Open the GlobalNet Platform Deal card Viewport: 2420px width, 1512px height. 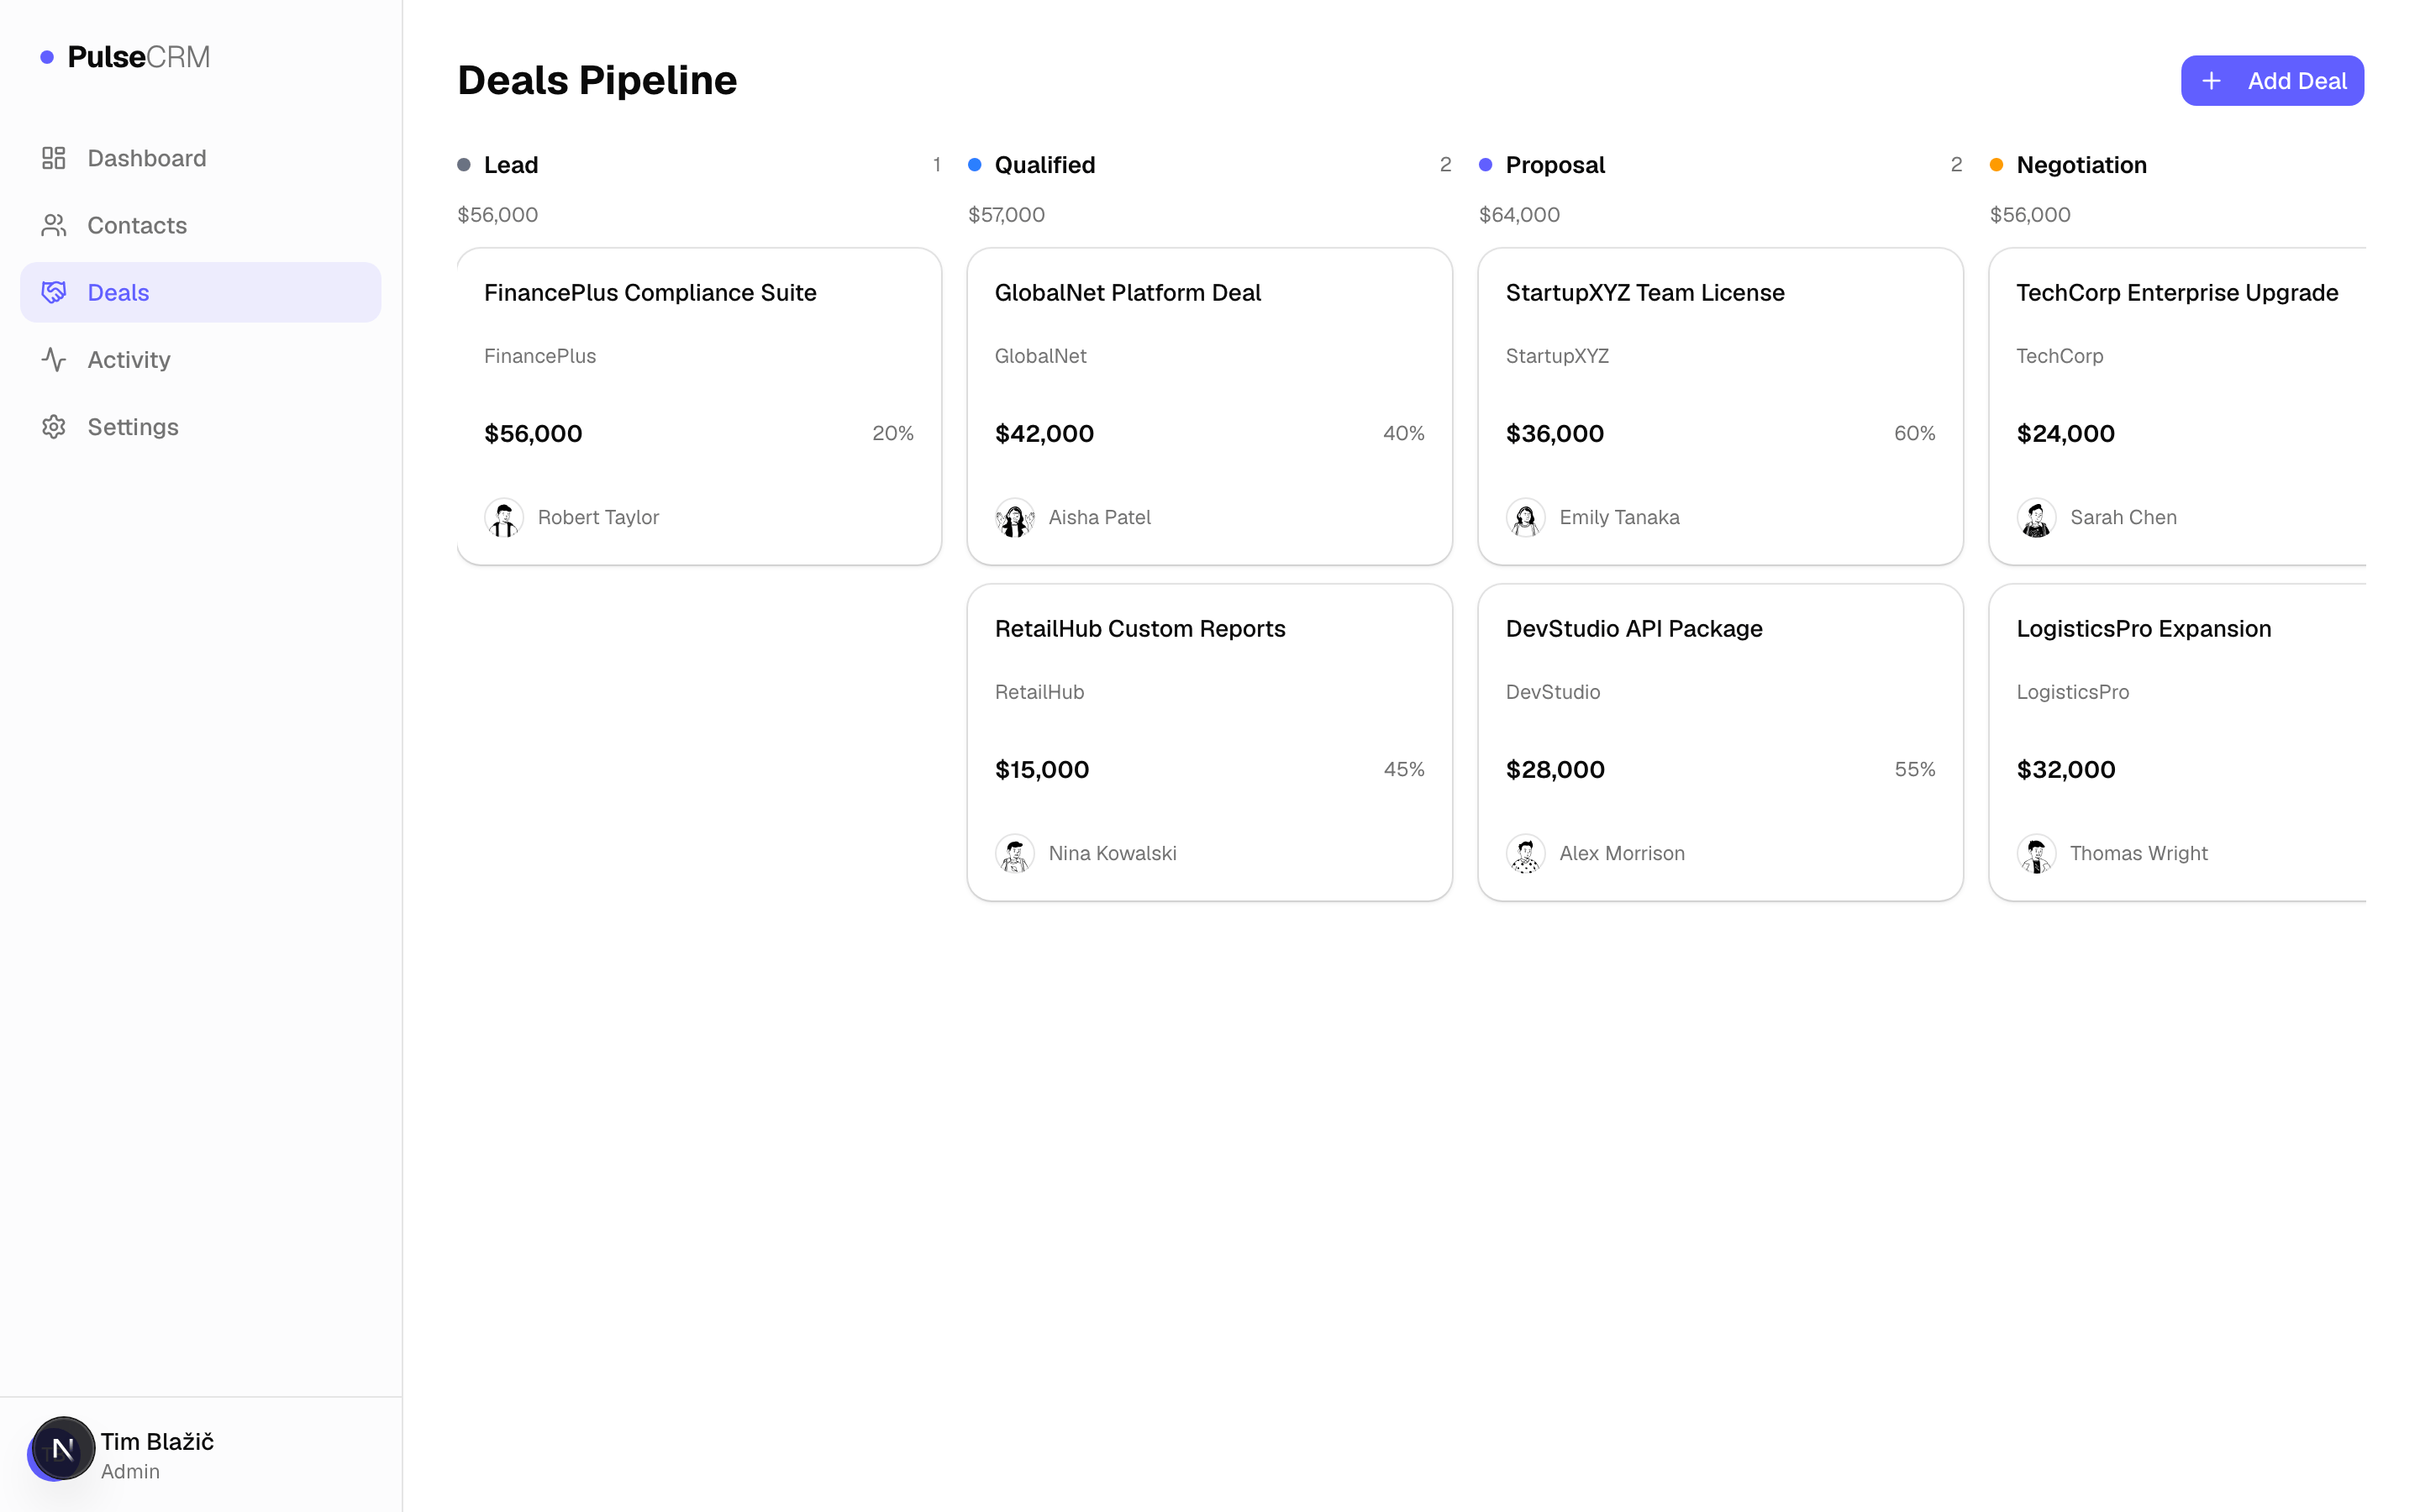pyautogui.click(x=1210, y=407)
